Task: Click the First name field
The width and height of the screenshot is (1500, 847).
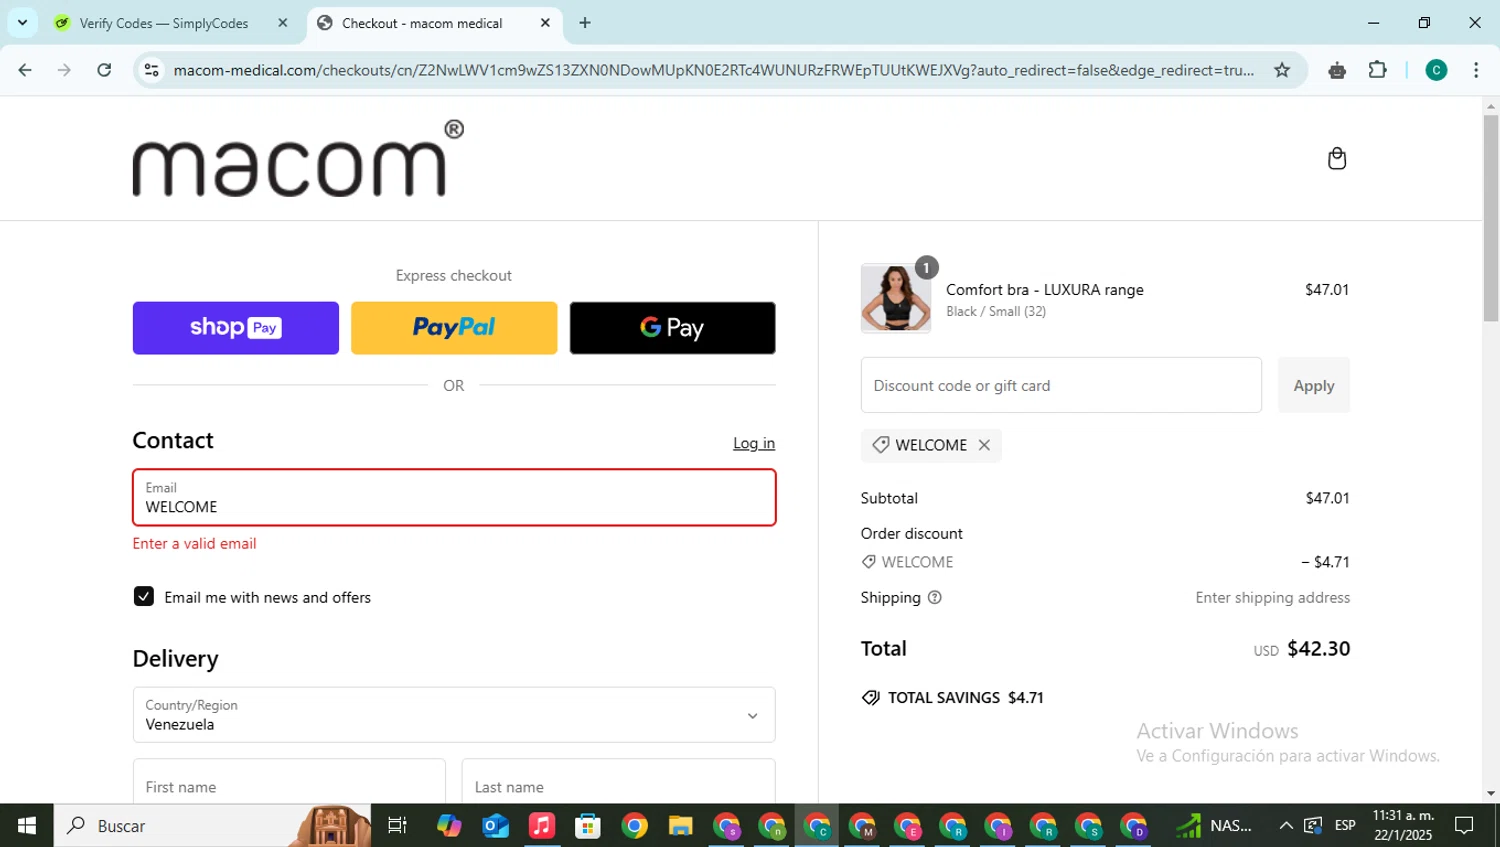Action: click(x=289, y=782)
